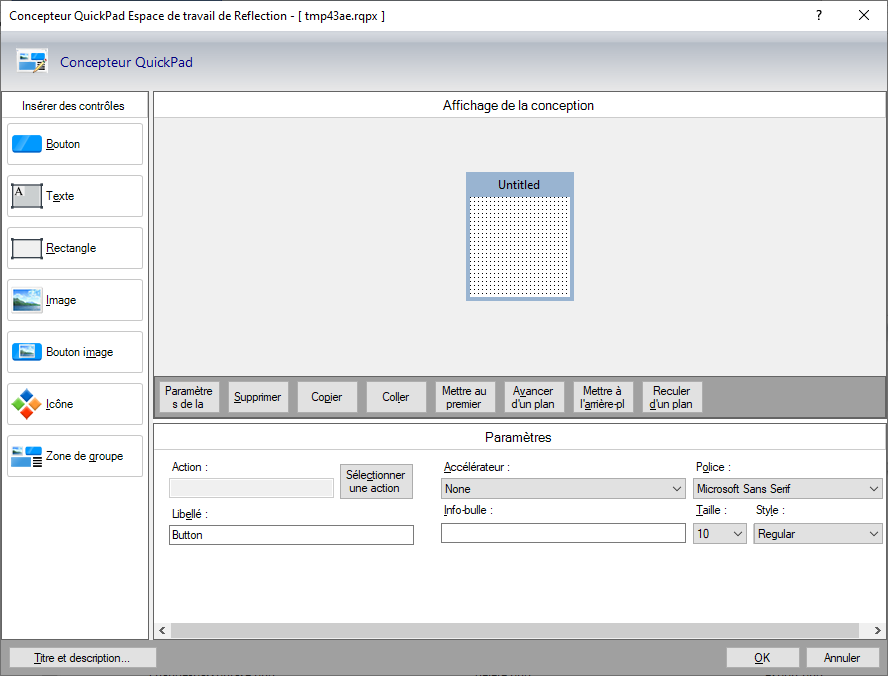Screen dimensions: 888x676
Task: Open the Style dropdown showing Regular
Action: click(817, 533)
